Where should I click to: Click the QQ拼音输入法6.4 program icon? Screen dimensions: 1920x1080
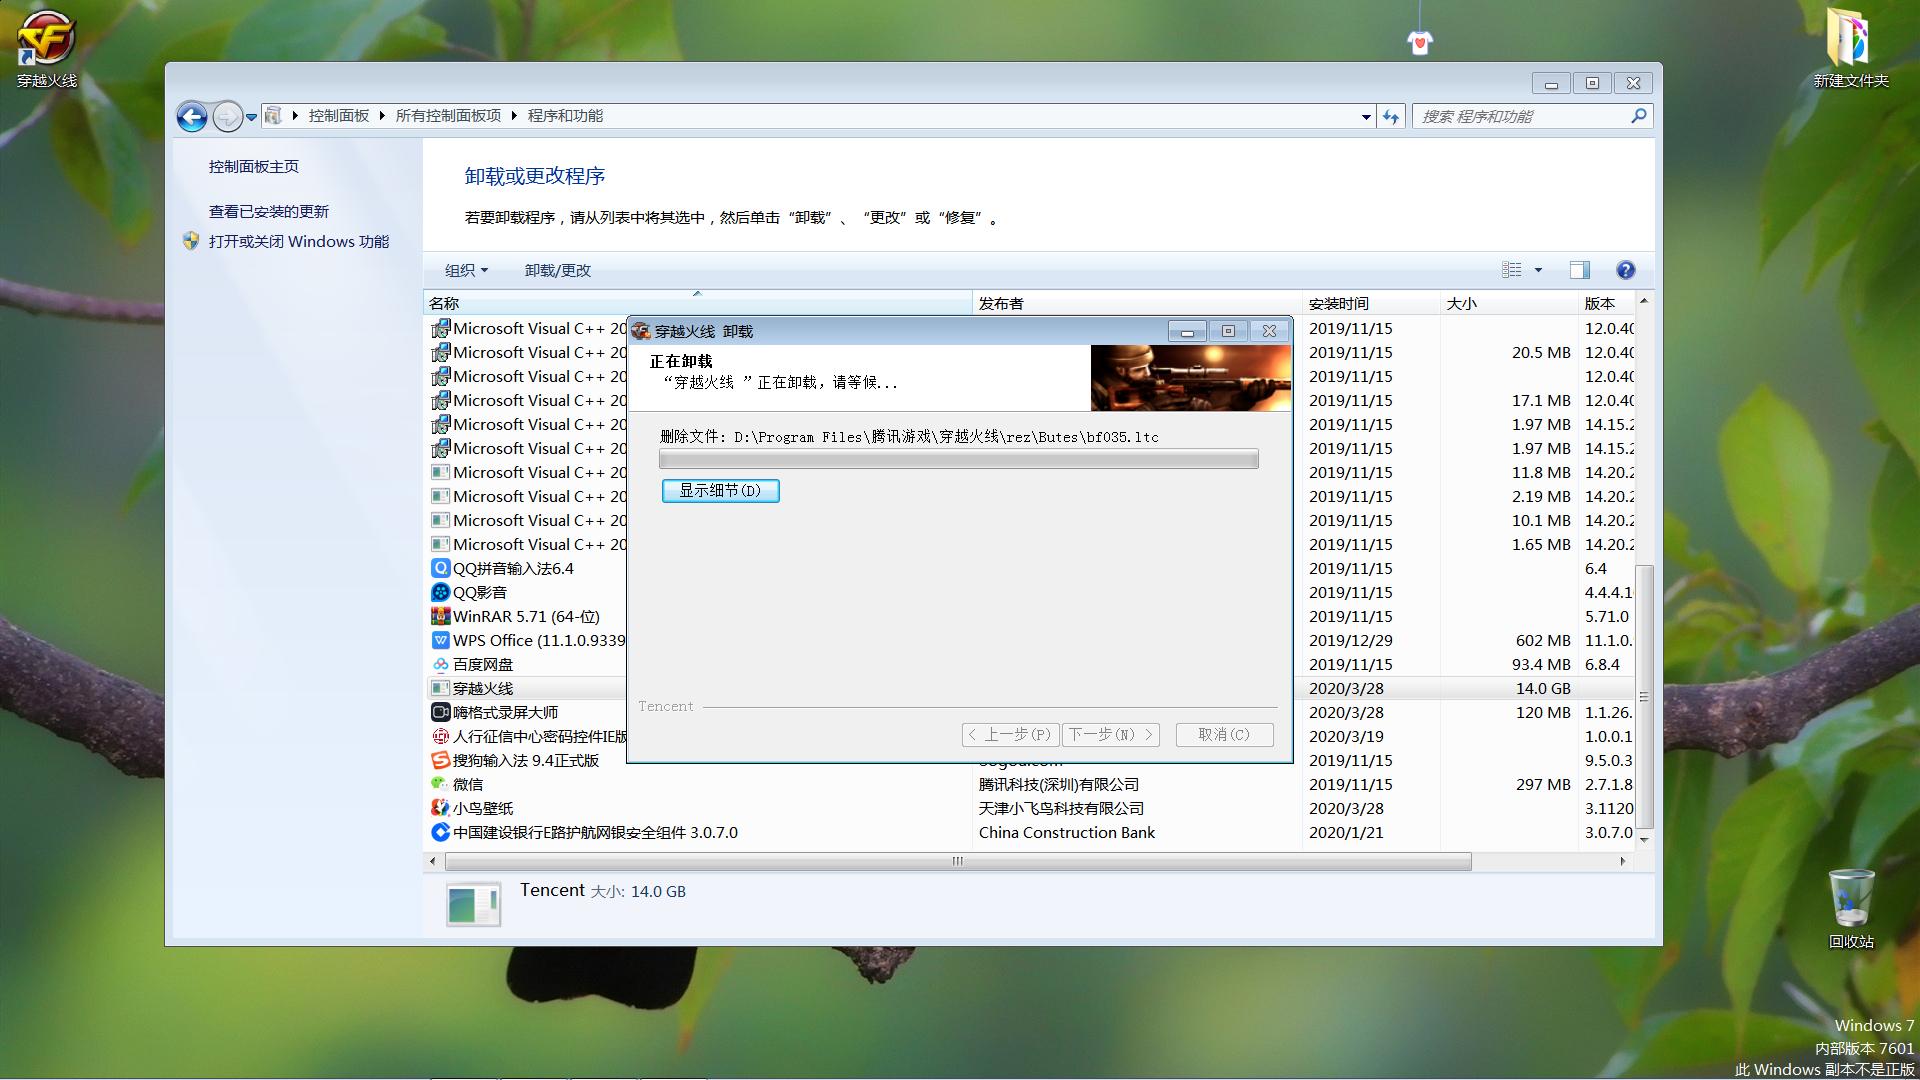(x=440, y=568)
